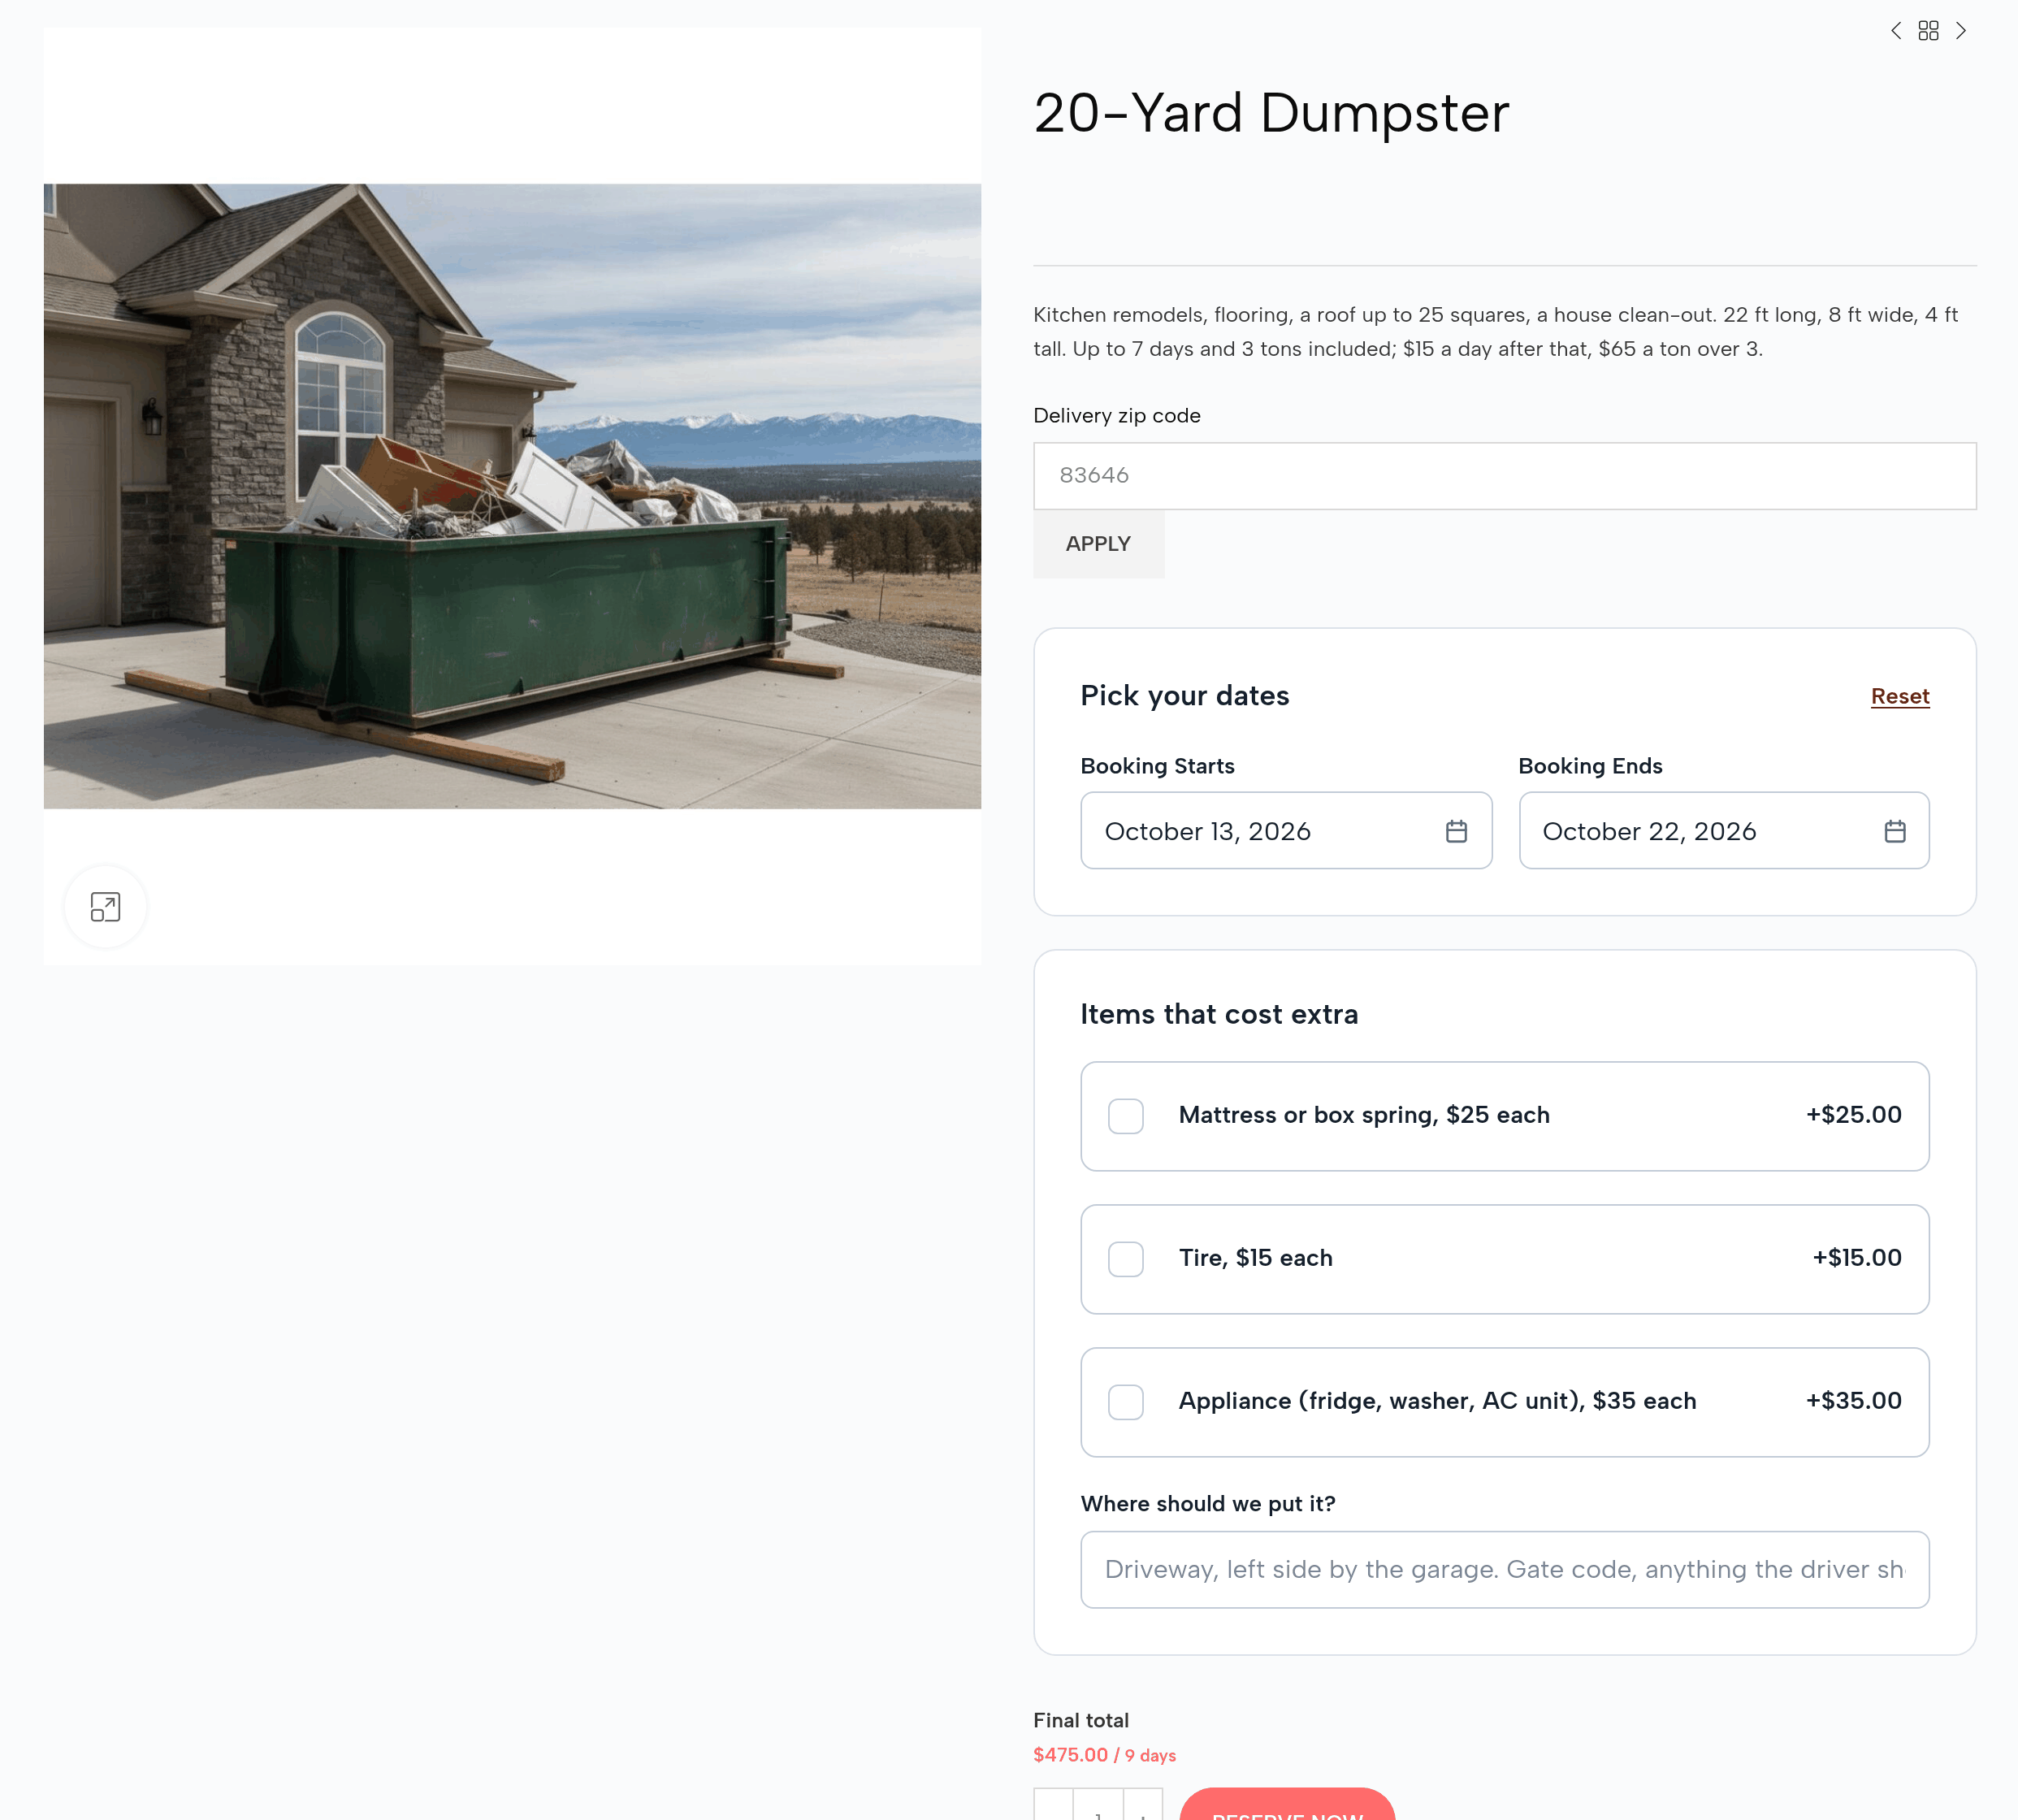Focus the Where should we put it field
Image resolution: width=2018 pixels, height=1820 pixels.
point(1504,1570)
